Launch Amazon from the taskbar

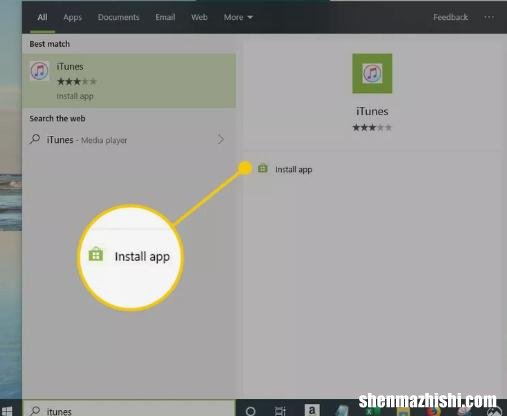[312, 410]
